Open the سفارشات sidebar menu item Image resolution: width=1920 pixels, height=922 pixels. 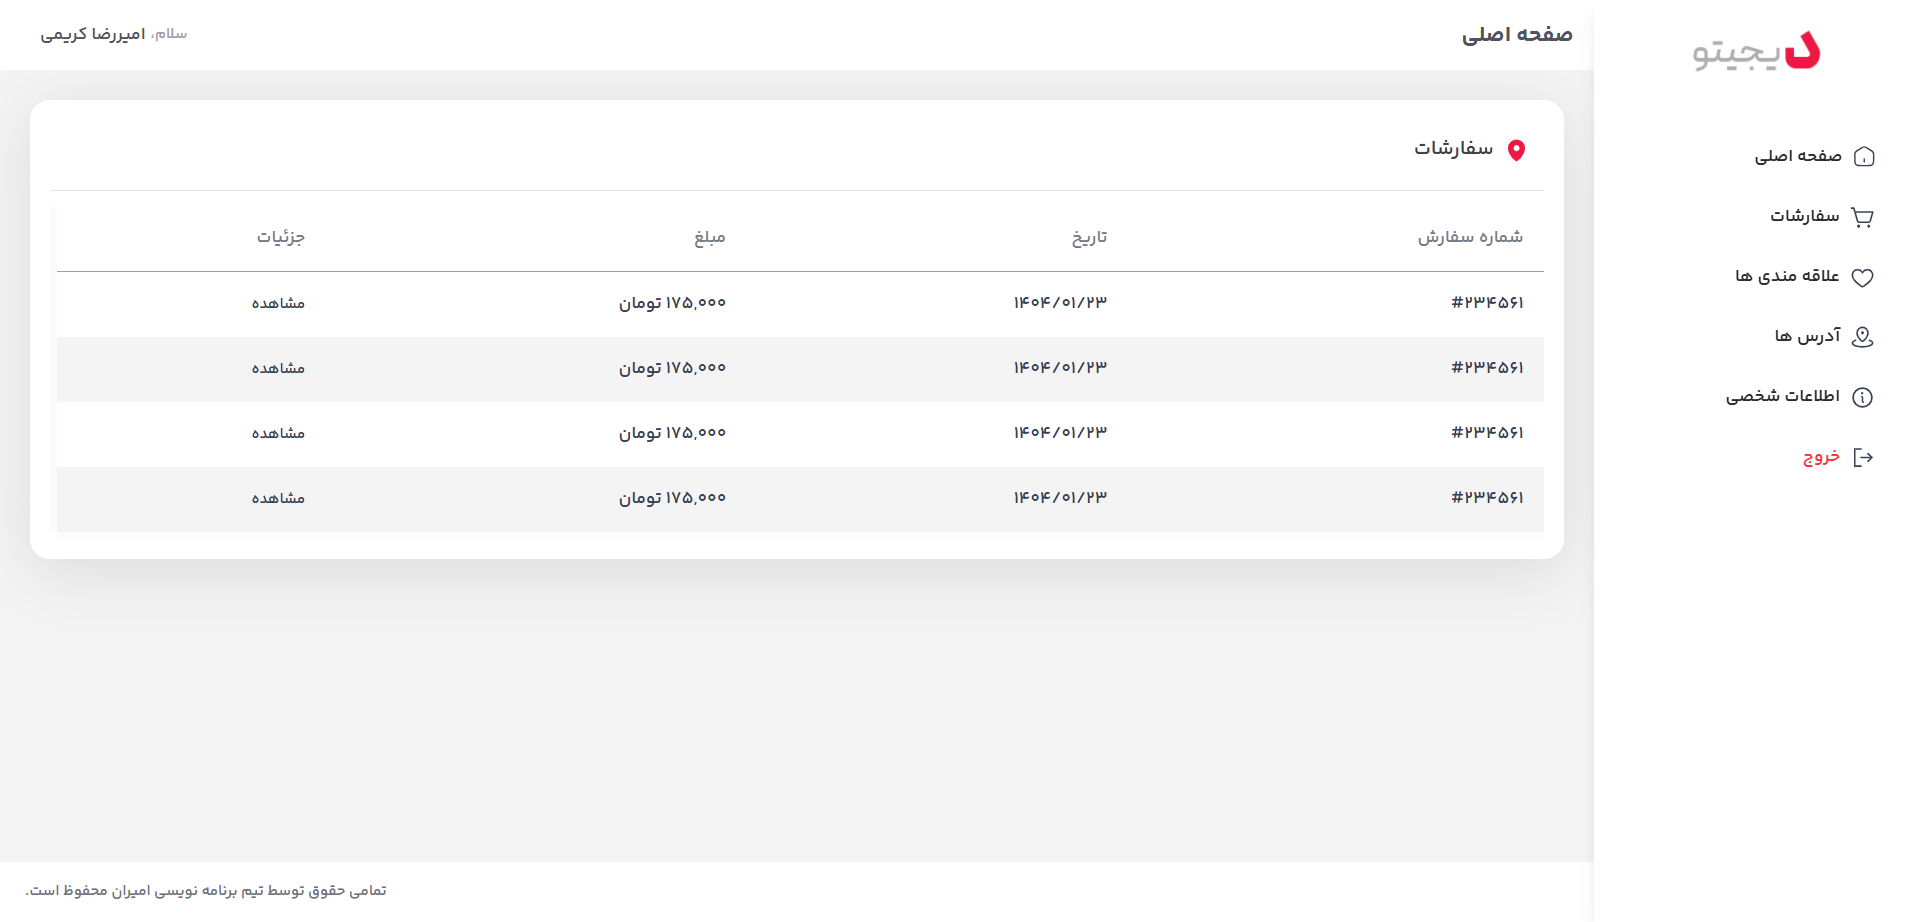point(1805,216)
